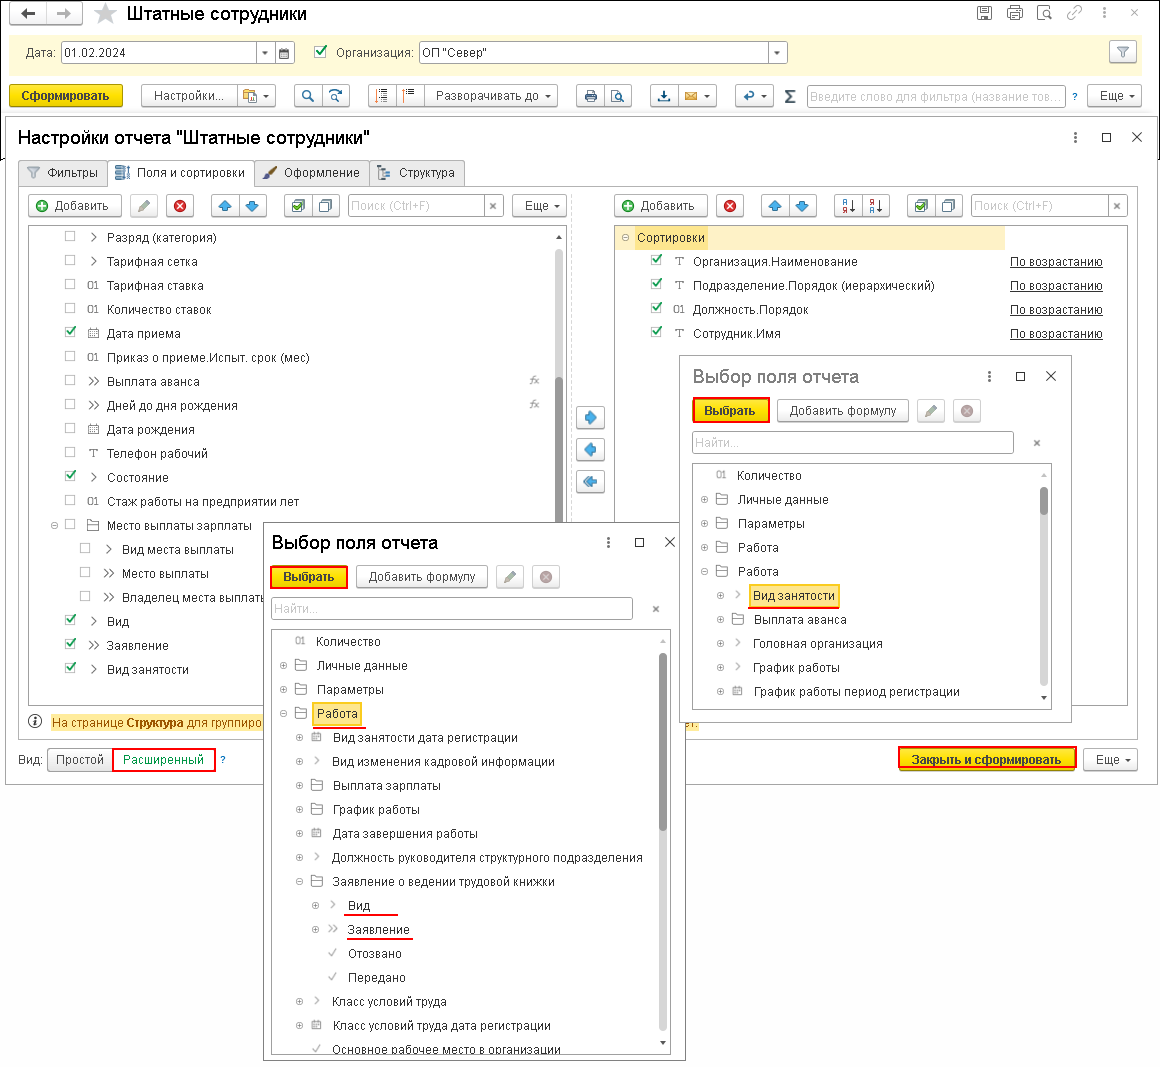1160x1067 pixels.
Task: Change Должность.Порядок sort direction link
Action: tap(1056, 310)
